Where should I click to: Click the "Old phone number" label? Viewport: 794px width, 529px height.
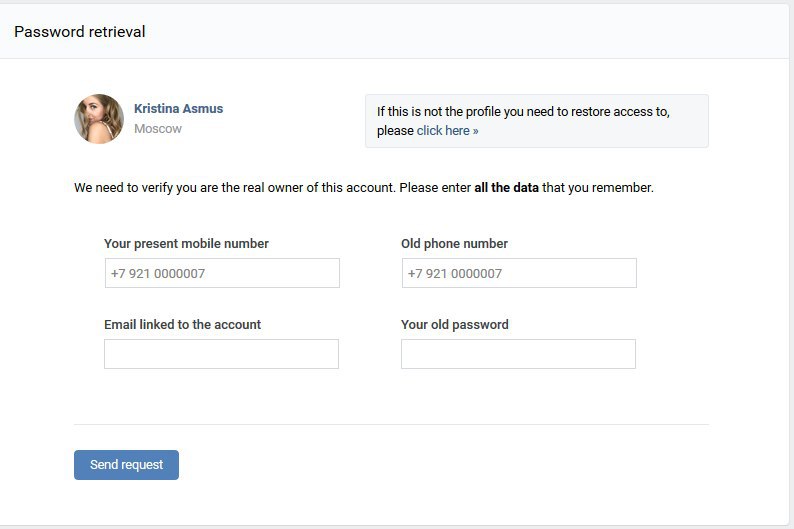click(x=454, y=243)
